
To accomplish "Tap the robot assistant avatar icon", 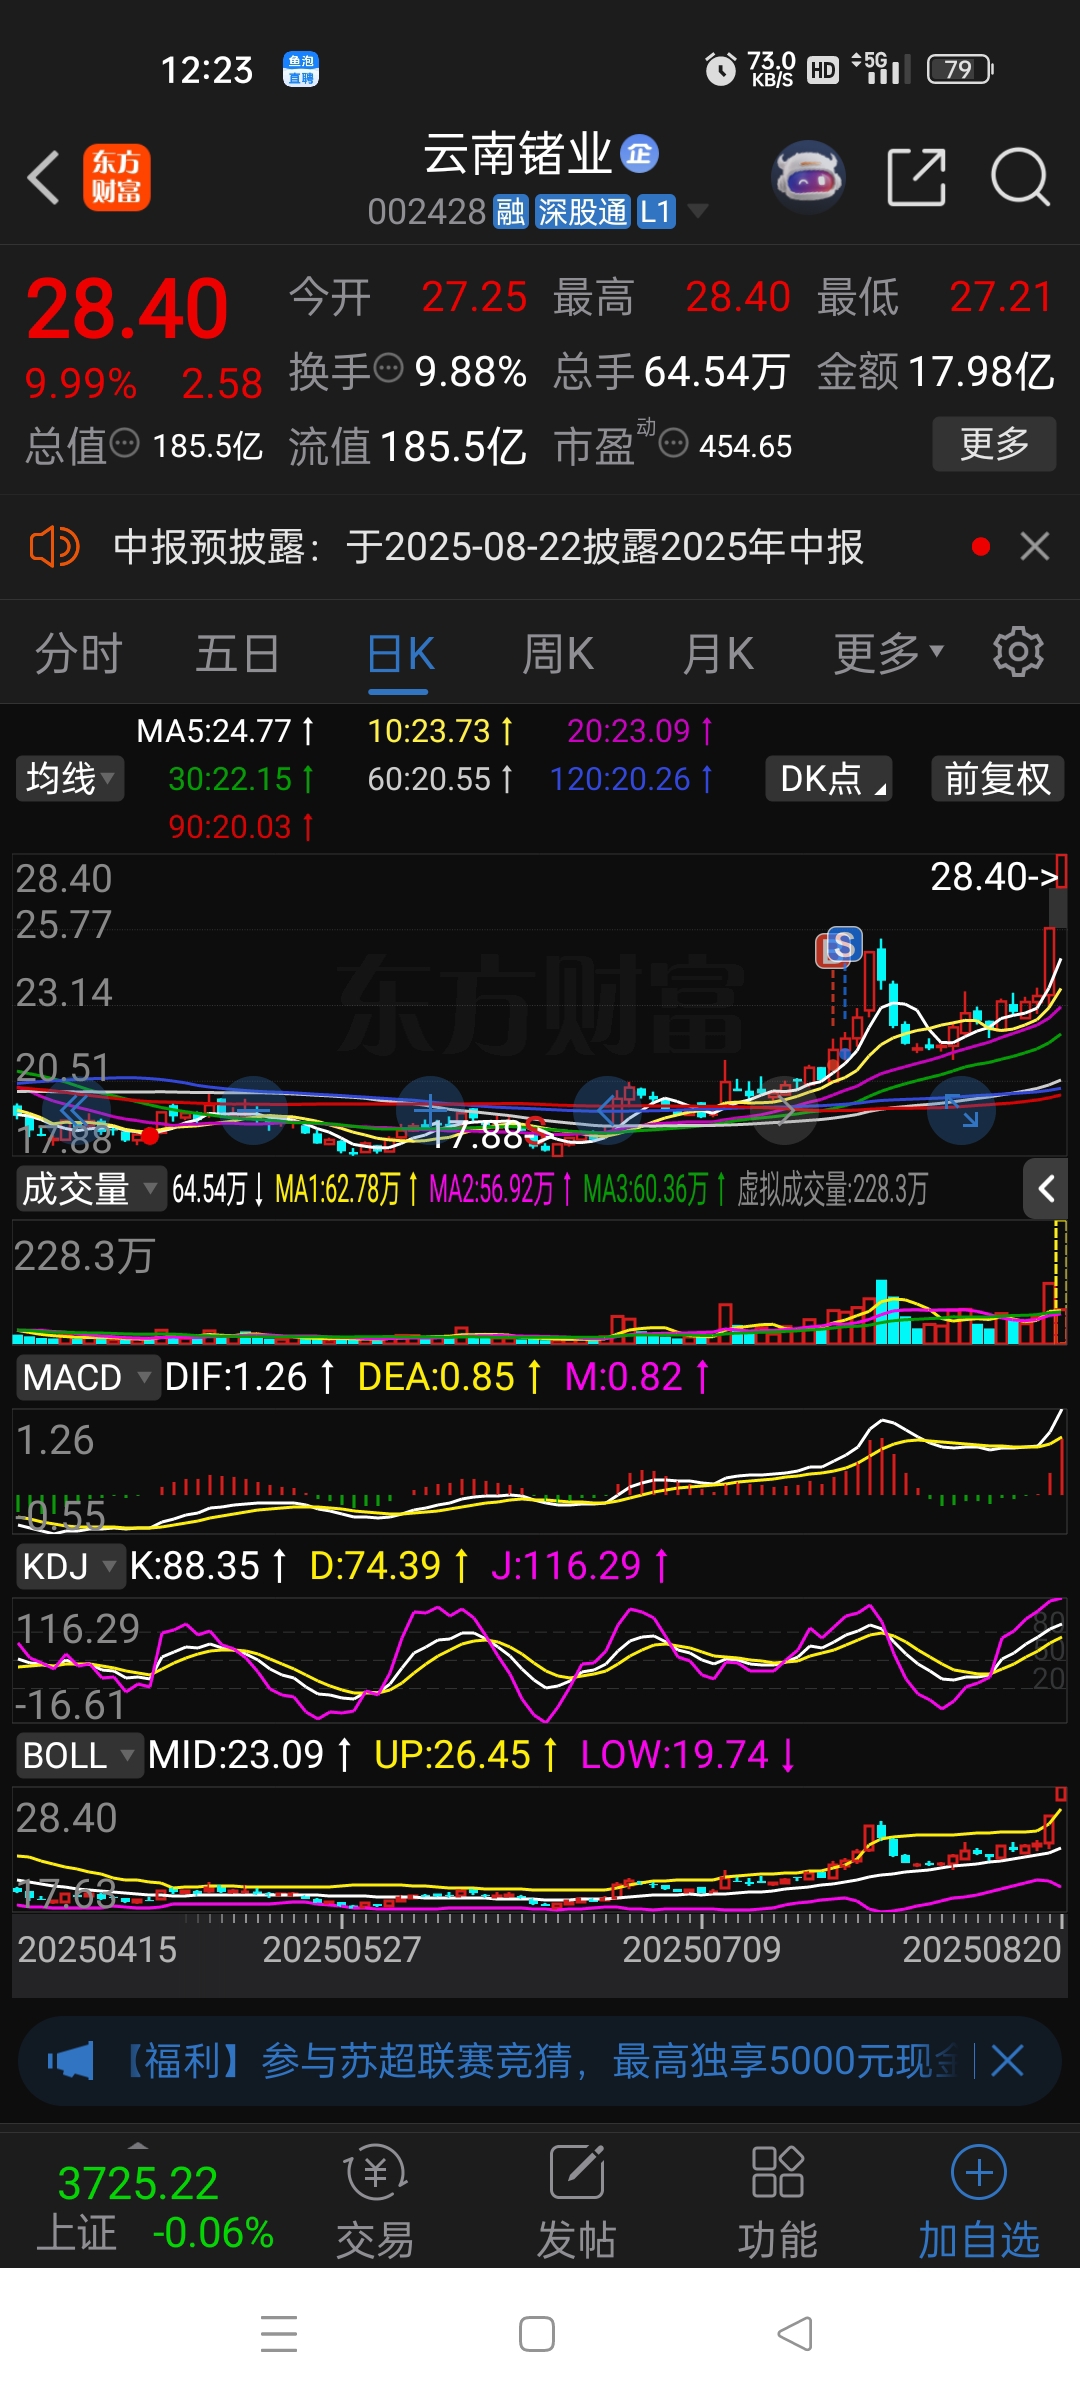I will (808, 177).
